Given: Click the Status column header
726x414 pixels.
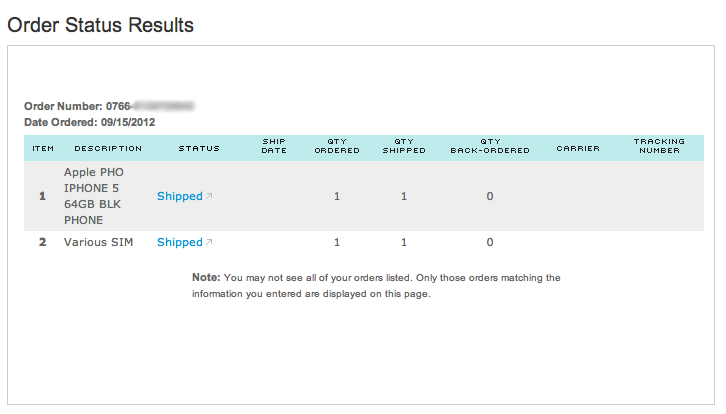Looking at the screenshot, I should (x=199, y=149).
